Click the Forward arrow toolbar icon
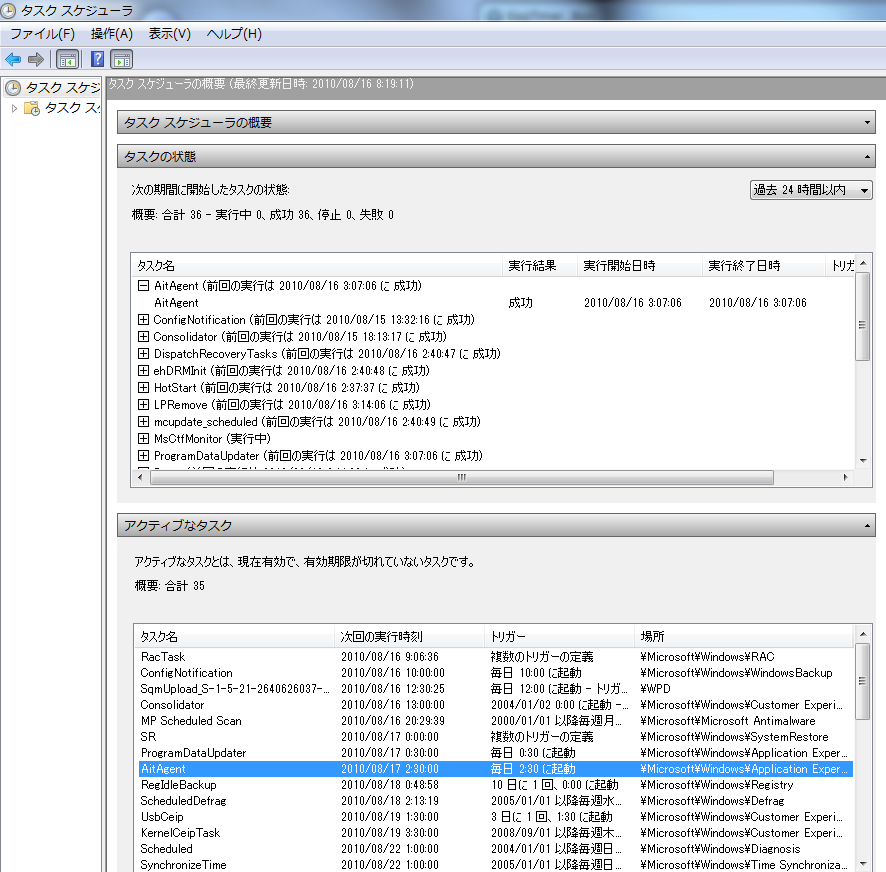886x872 pixels. click(x=36, y=59)
